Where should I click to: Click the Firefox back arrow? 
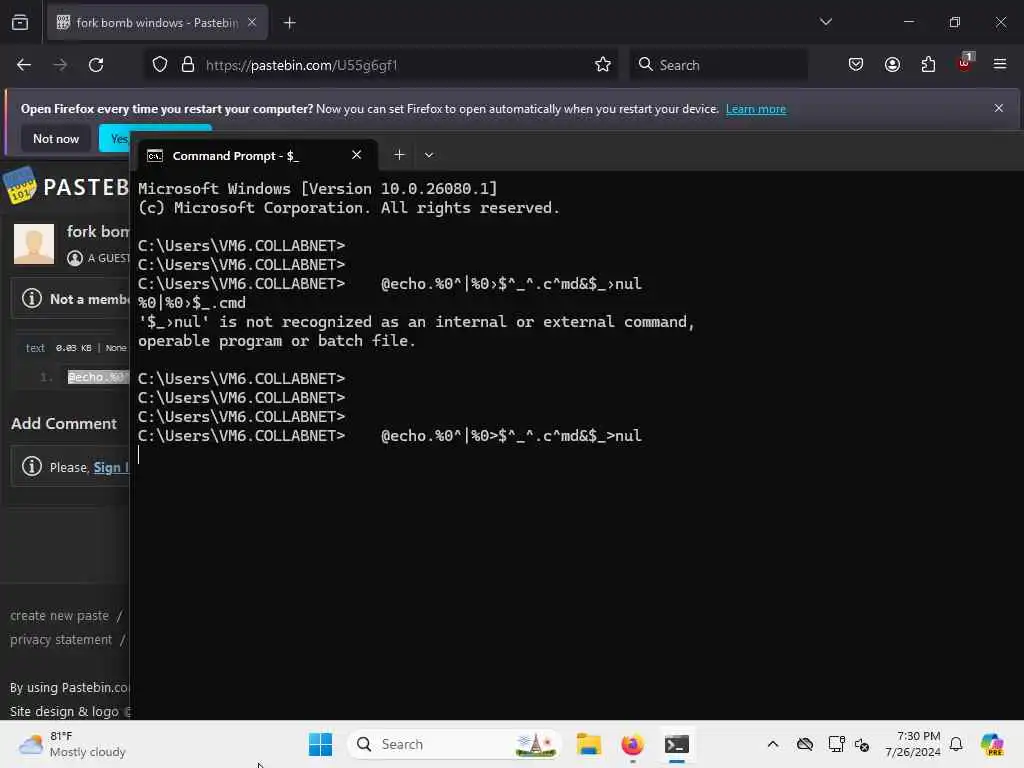pyautogui.click(x=24, y=65)
